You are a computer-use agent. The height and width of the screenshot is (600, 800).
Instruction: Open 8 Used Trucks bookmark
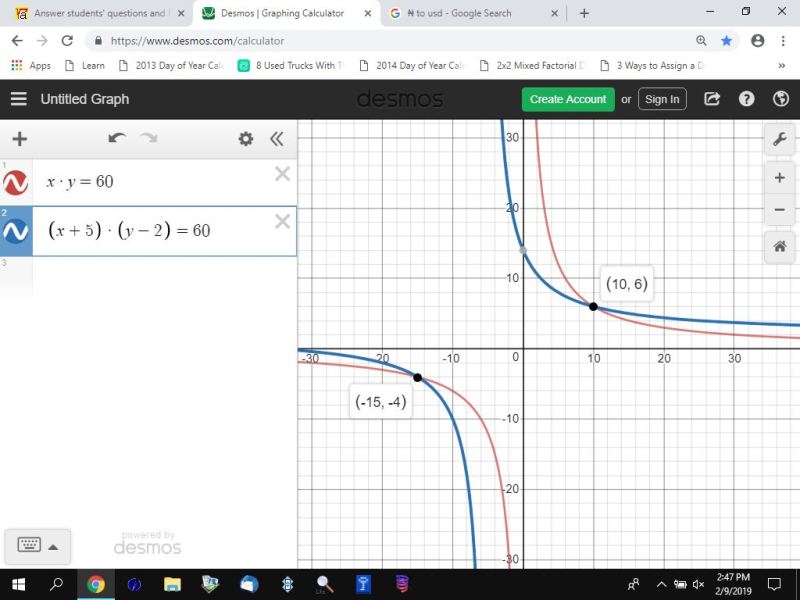[291, 65]
